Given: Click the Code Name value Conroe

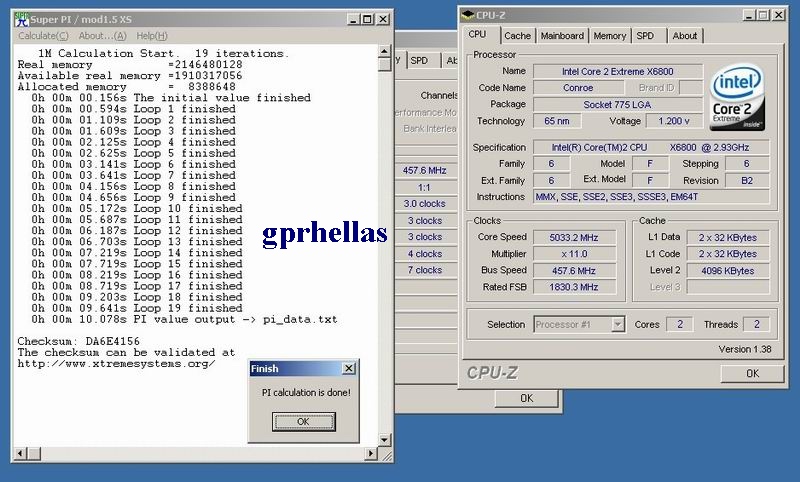Looking at the screenshot, I should tap(578, 88).
